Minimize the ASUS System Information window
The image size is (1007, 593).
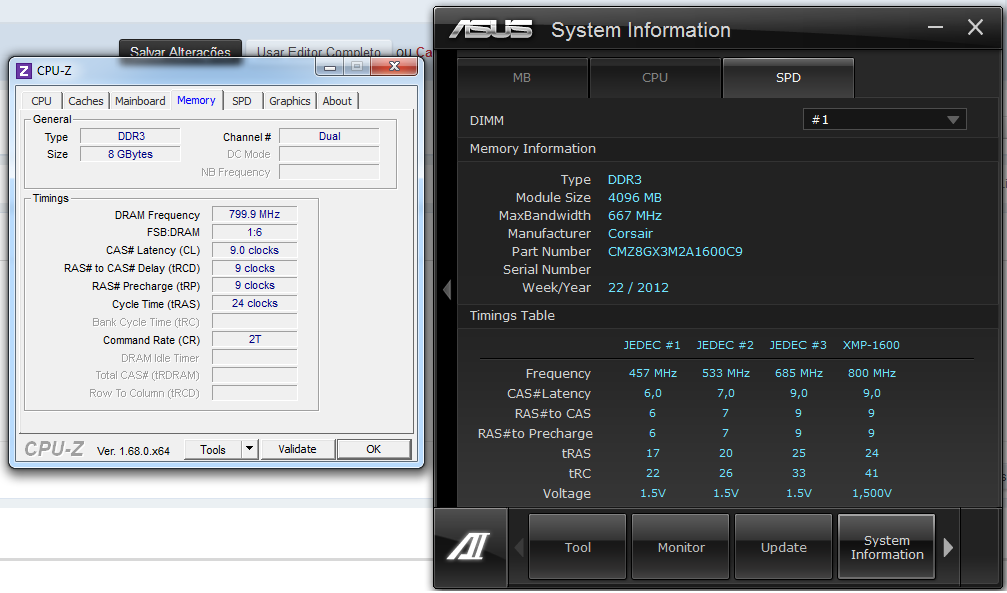pyautogui.click(x=935, y=28)
